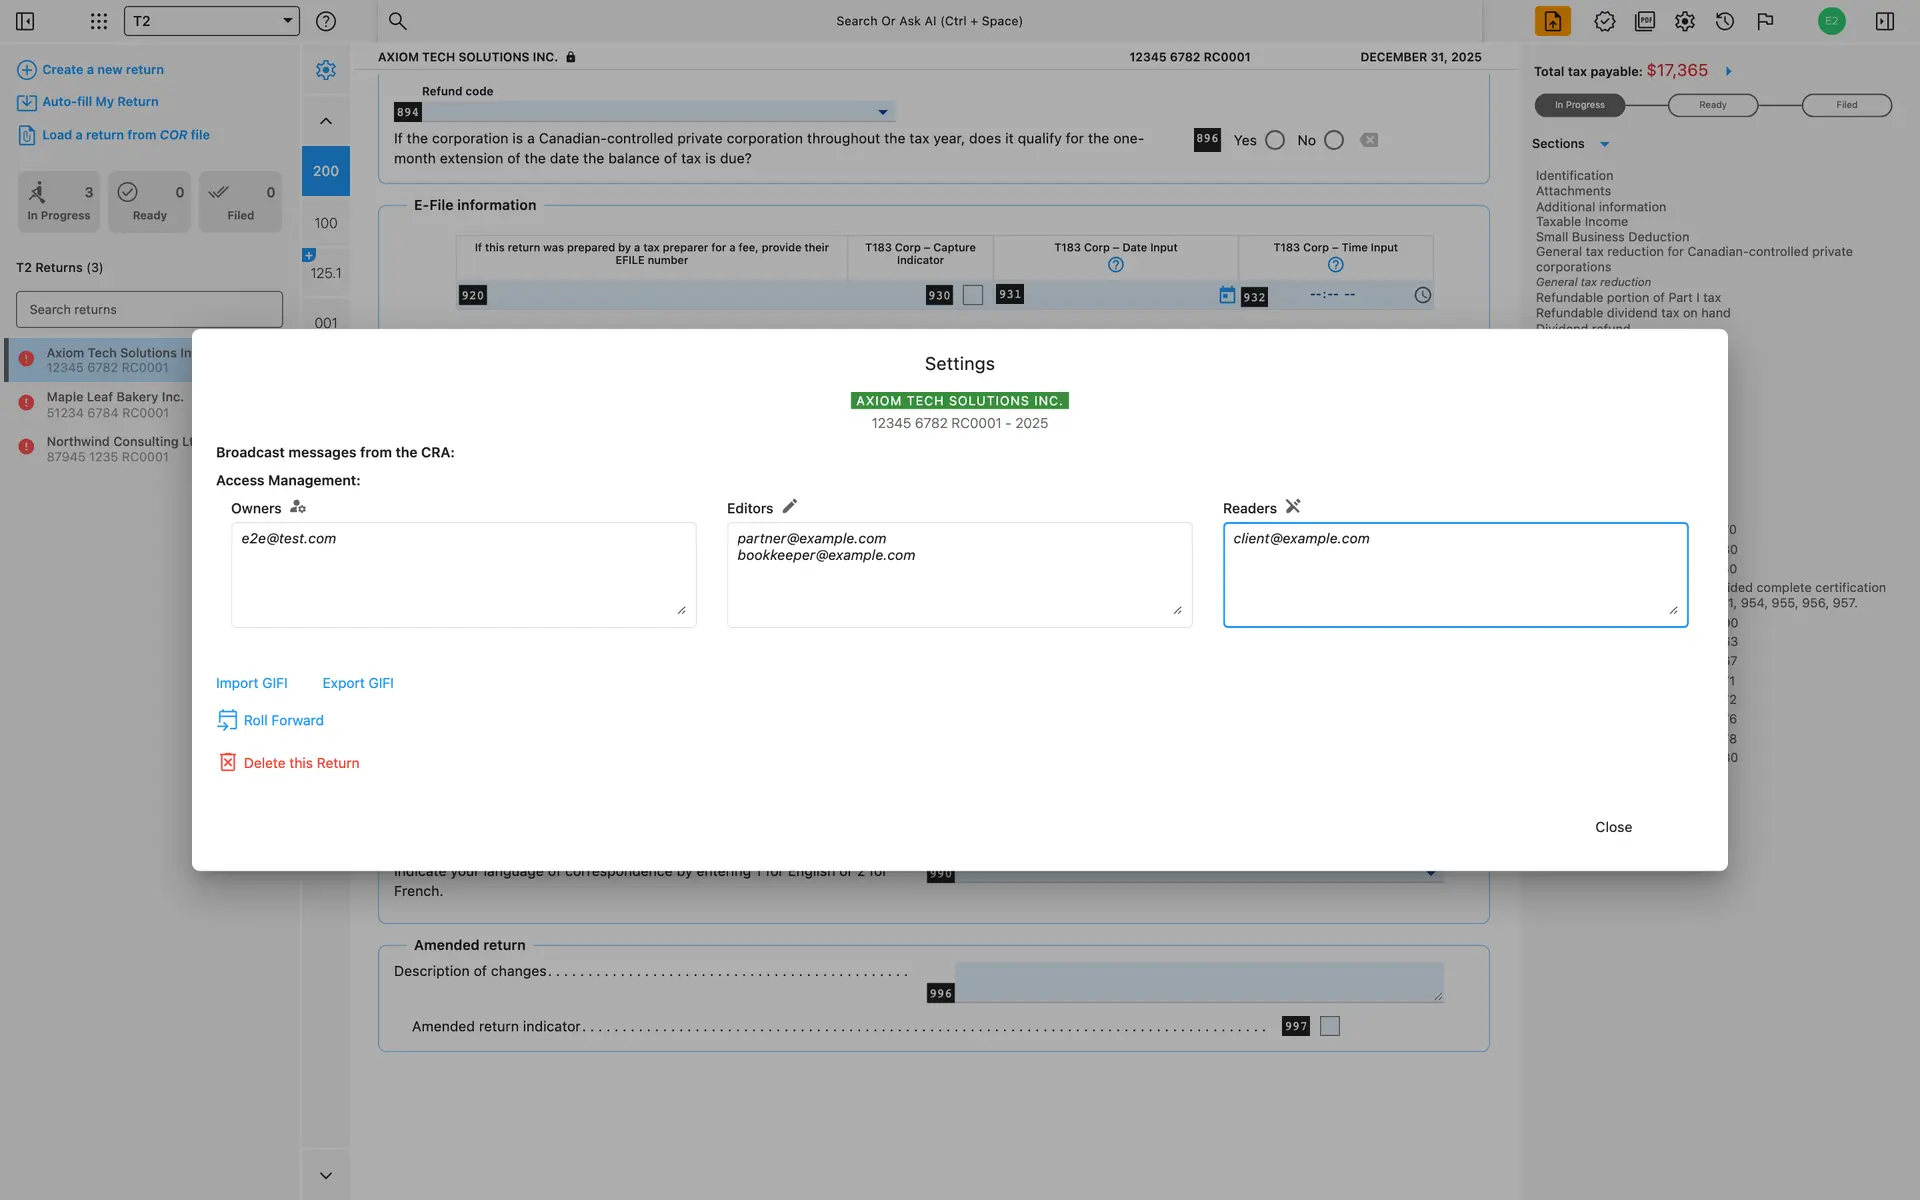This screenshot has height=1200, width=1920.
Task: Expand the total tax payable arrow
Action: coord(1728,71)
